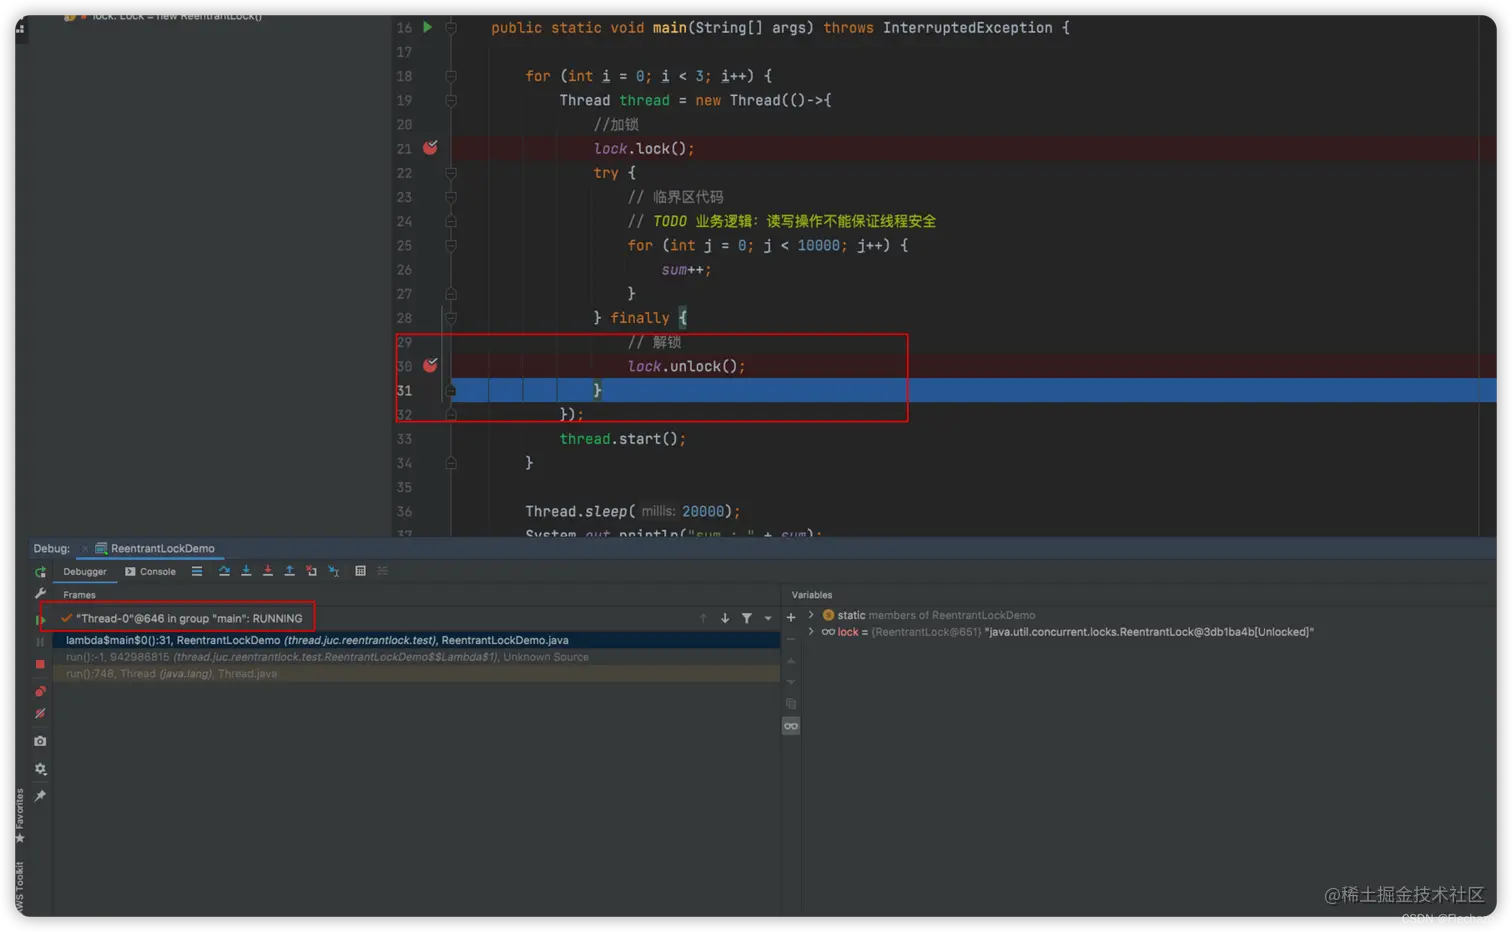
Task: Click the Trace Current Stream Chain icon
Action: [383, 571]
